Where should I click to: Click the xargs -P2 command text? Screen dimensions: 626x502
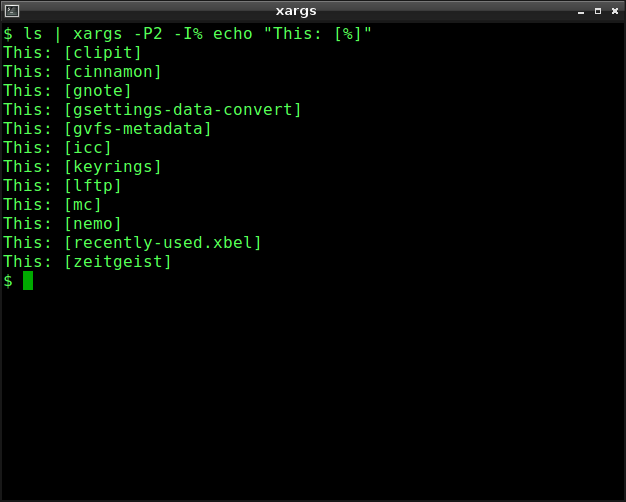tap(118, 34)
